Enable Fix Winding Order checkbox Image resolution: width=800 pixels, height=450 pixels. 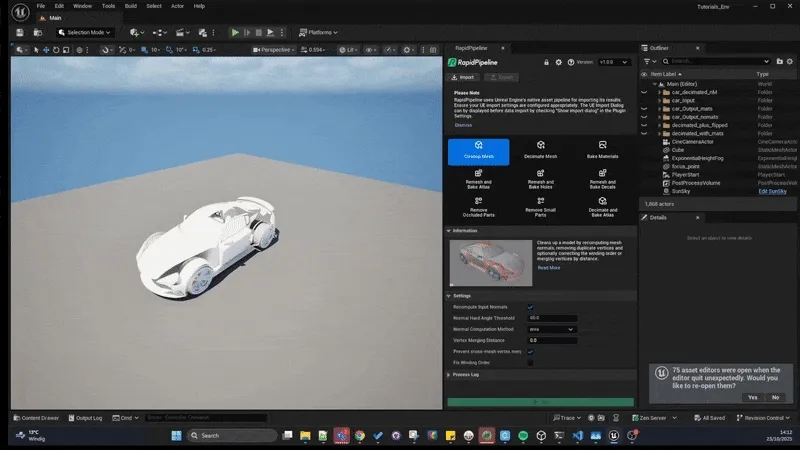[531, 362]
